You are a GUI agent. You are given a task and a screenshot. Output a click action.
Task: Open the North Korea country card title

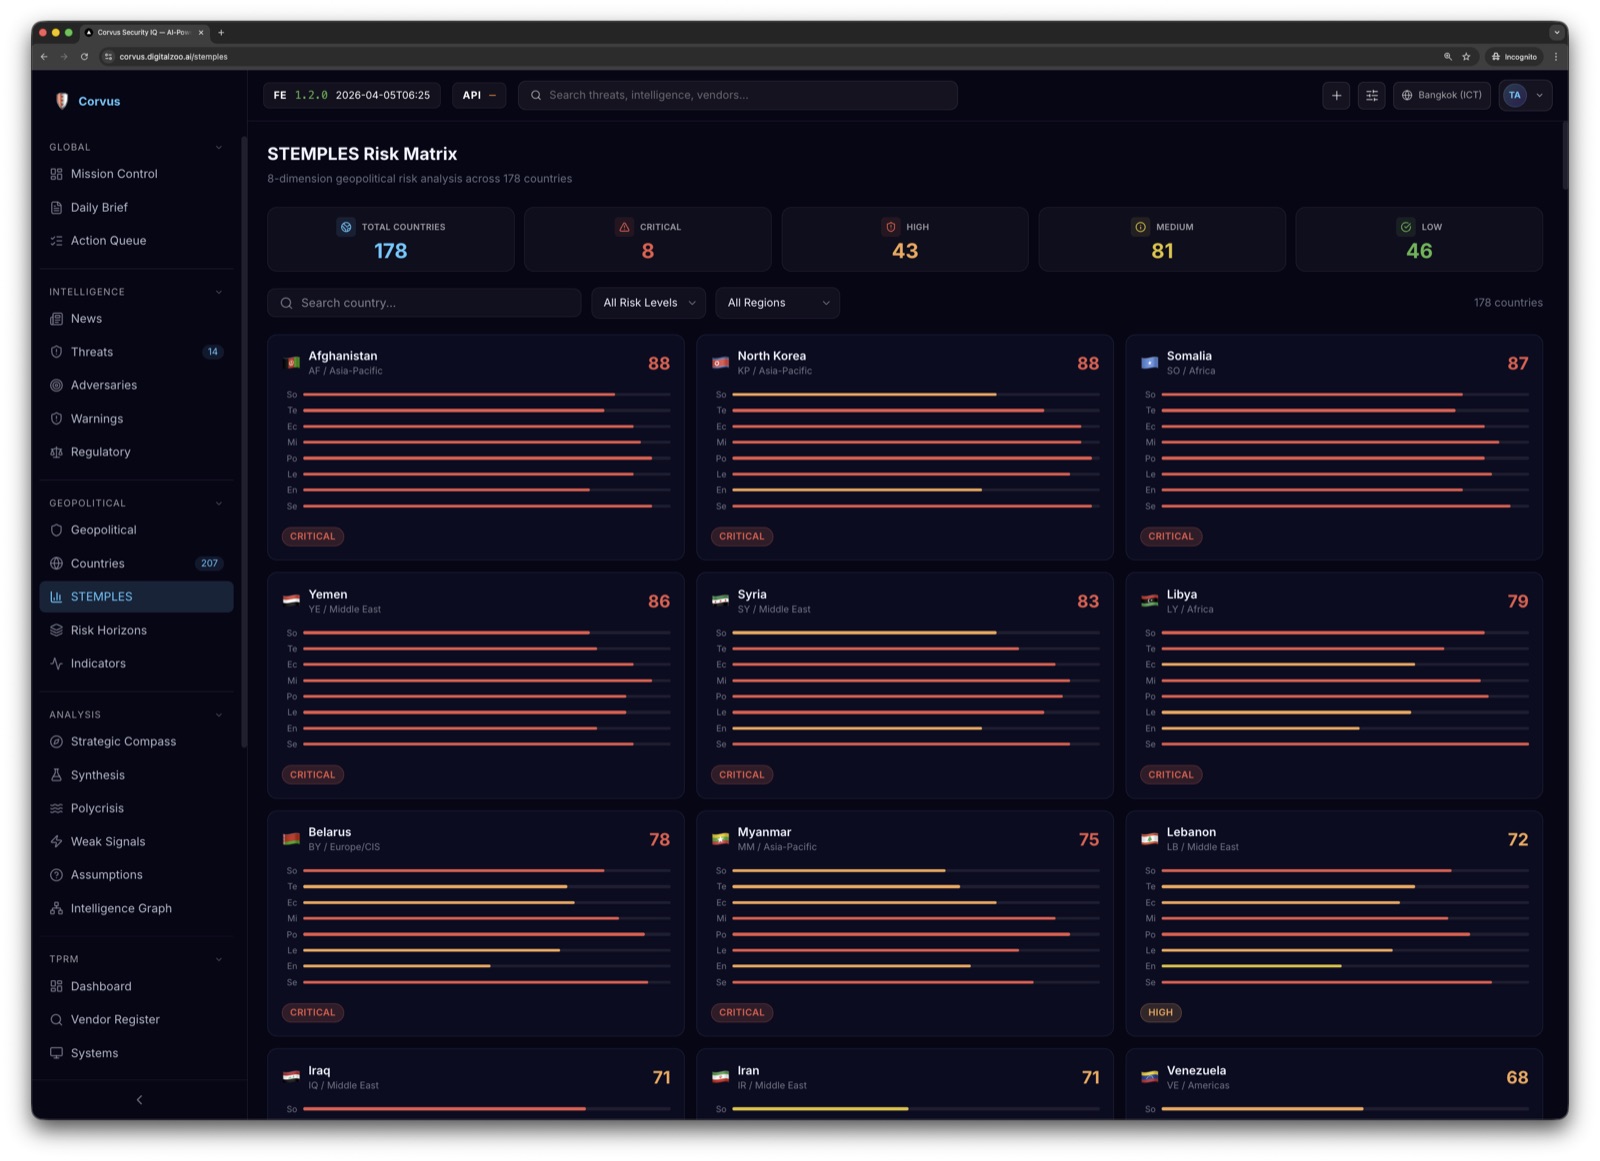pos(772,356)
